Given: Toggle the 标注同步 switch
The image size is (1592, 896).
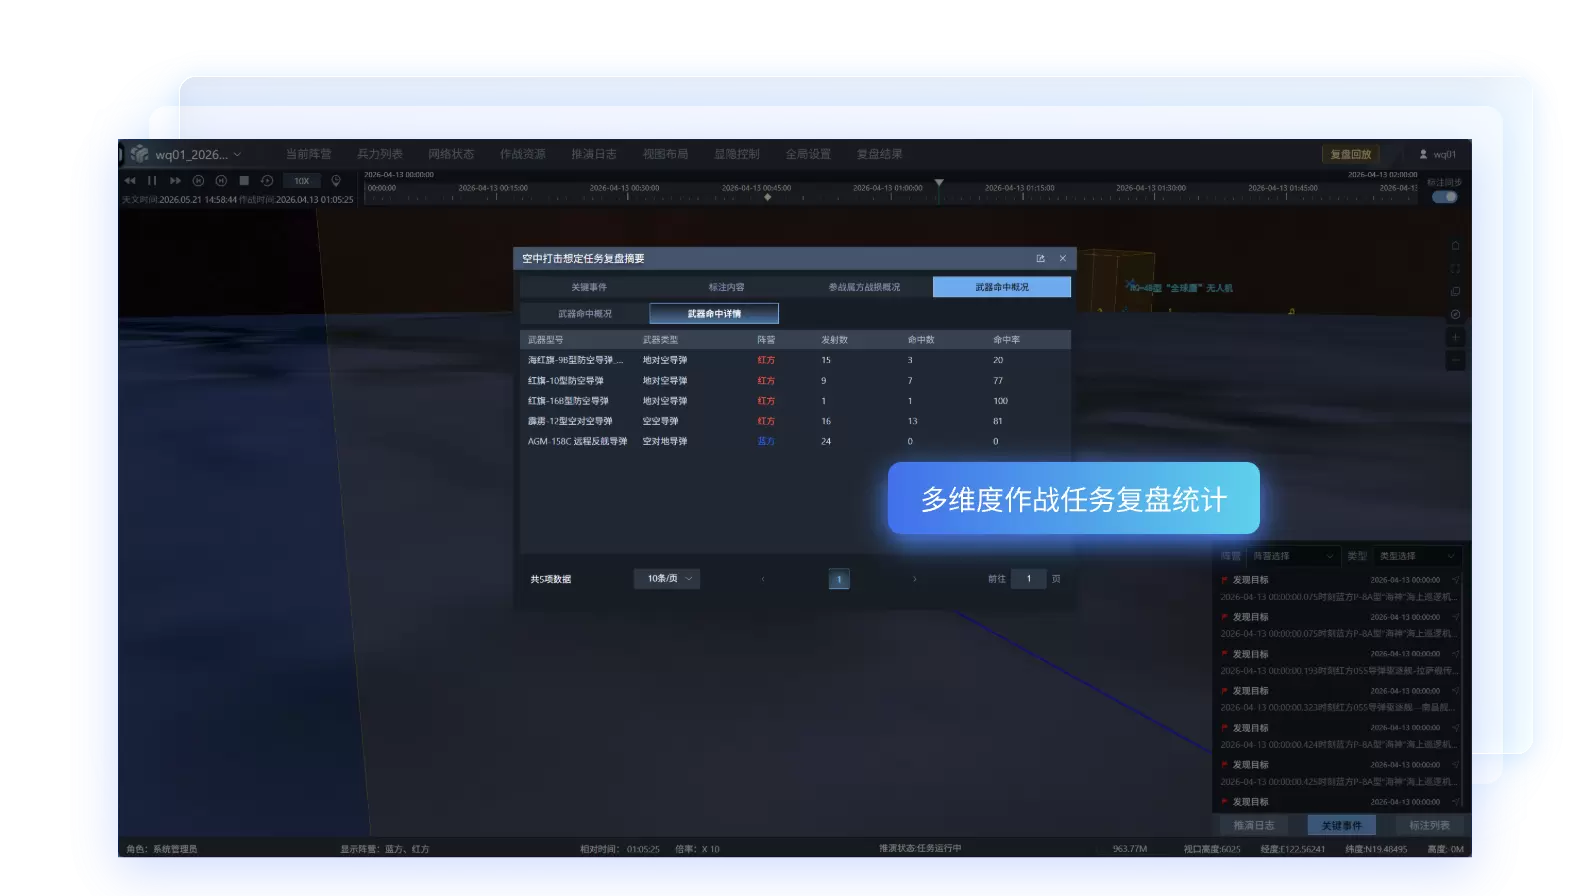Looking at the screenshot, I should tap(1445, 197).
